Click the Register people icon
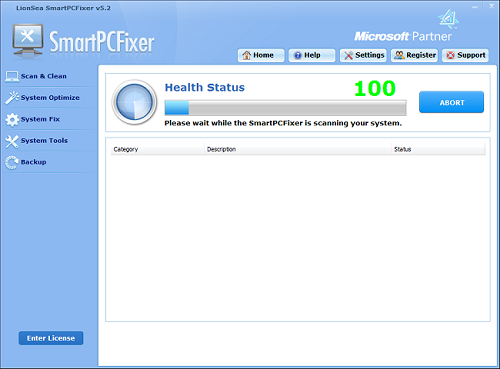Screen dimensions: 500x369 (399, 55)
